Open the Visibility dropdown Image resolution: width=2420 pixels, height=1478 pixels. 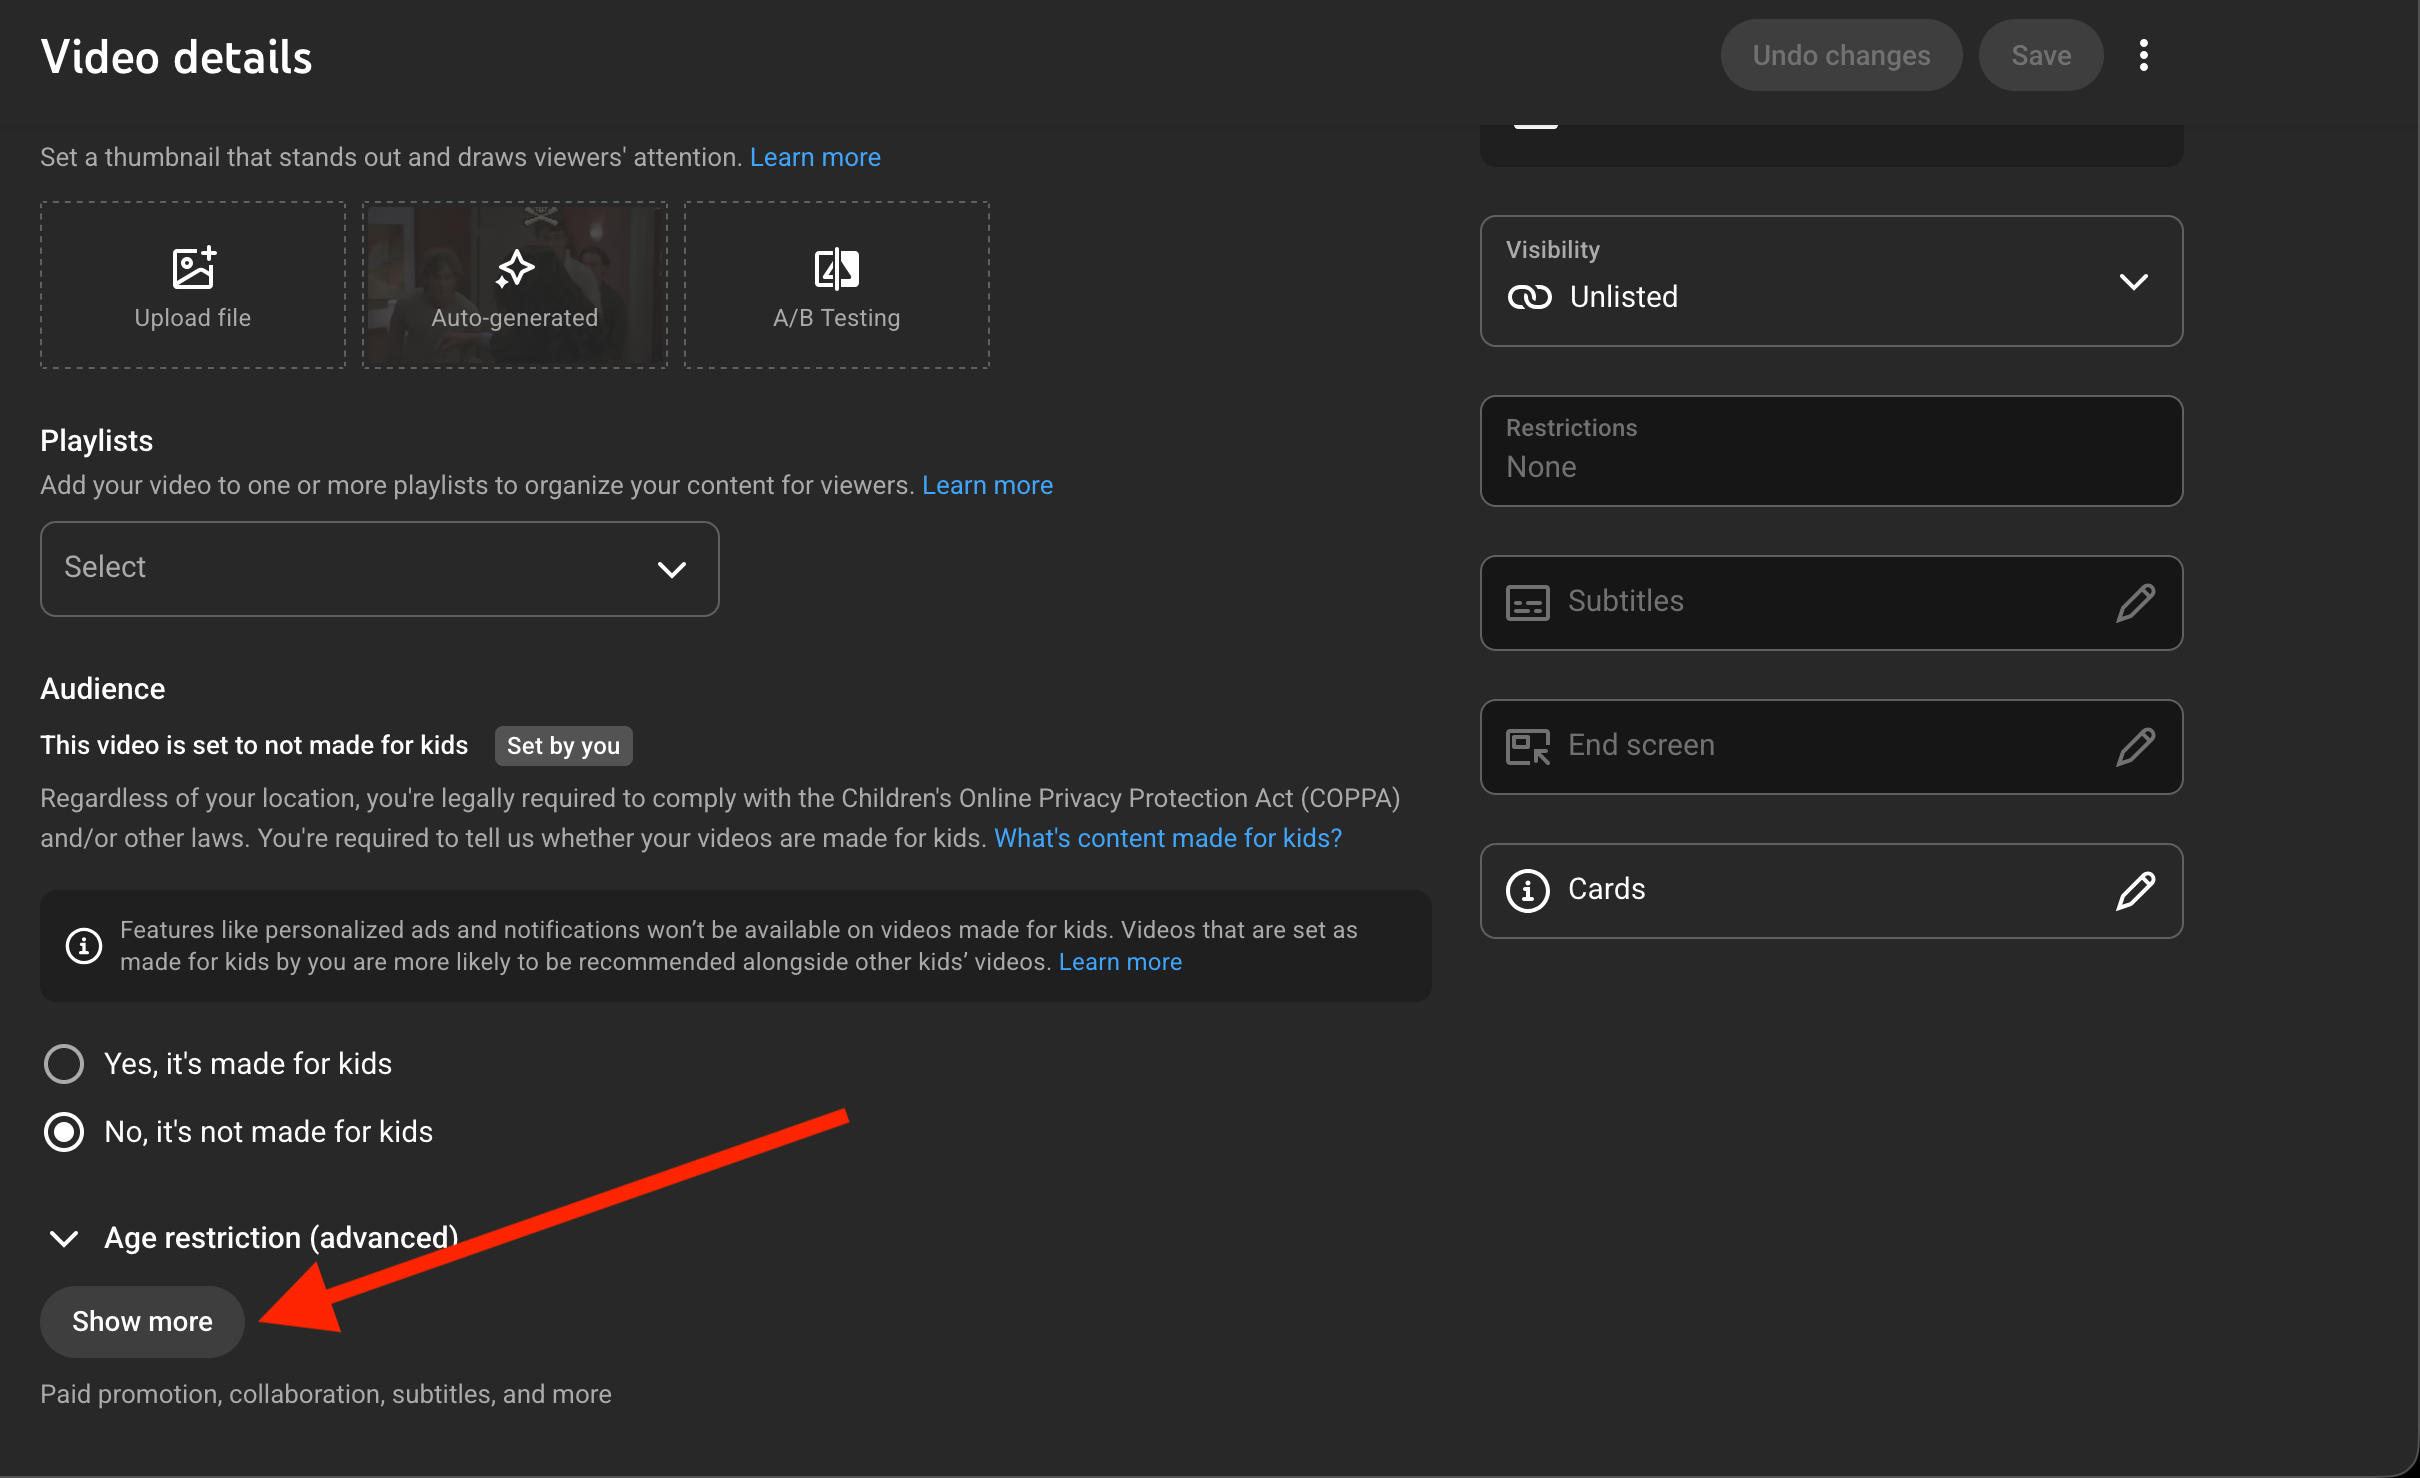coord(1830,282)
